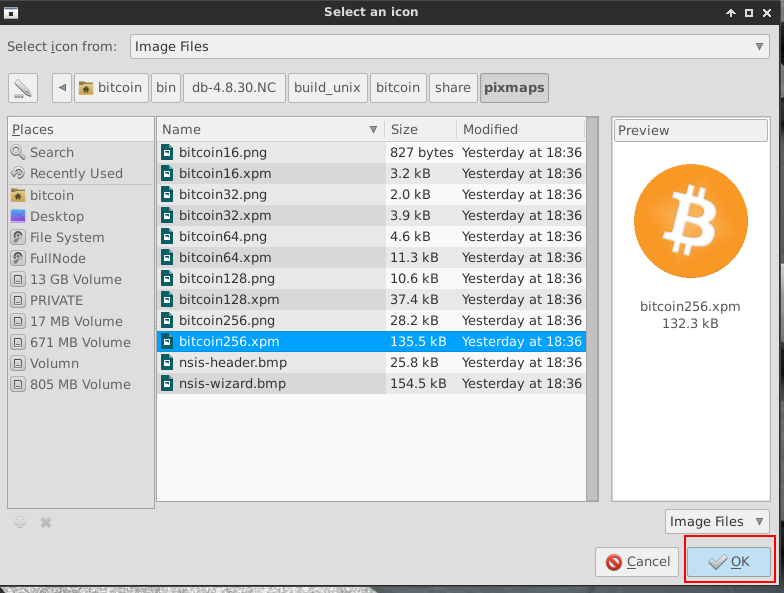Click the file icon of bitcoin32.xpm
784x593 pixels.
pos(167,216)
